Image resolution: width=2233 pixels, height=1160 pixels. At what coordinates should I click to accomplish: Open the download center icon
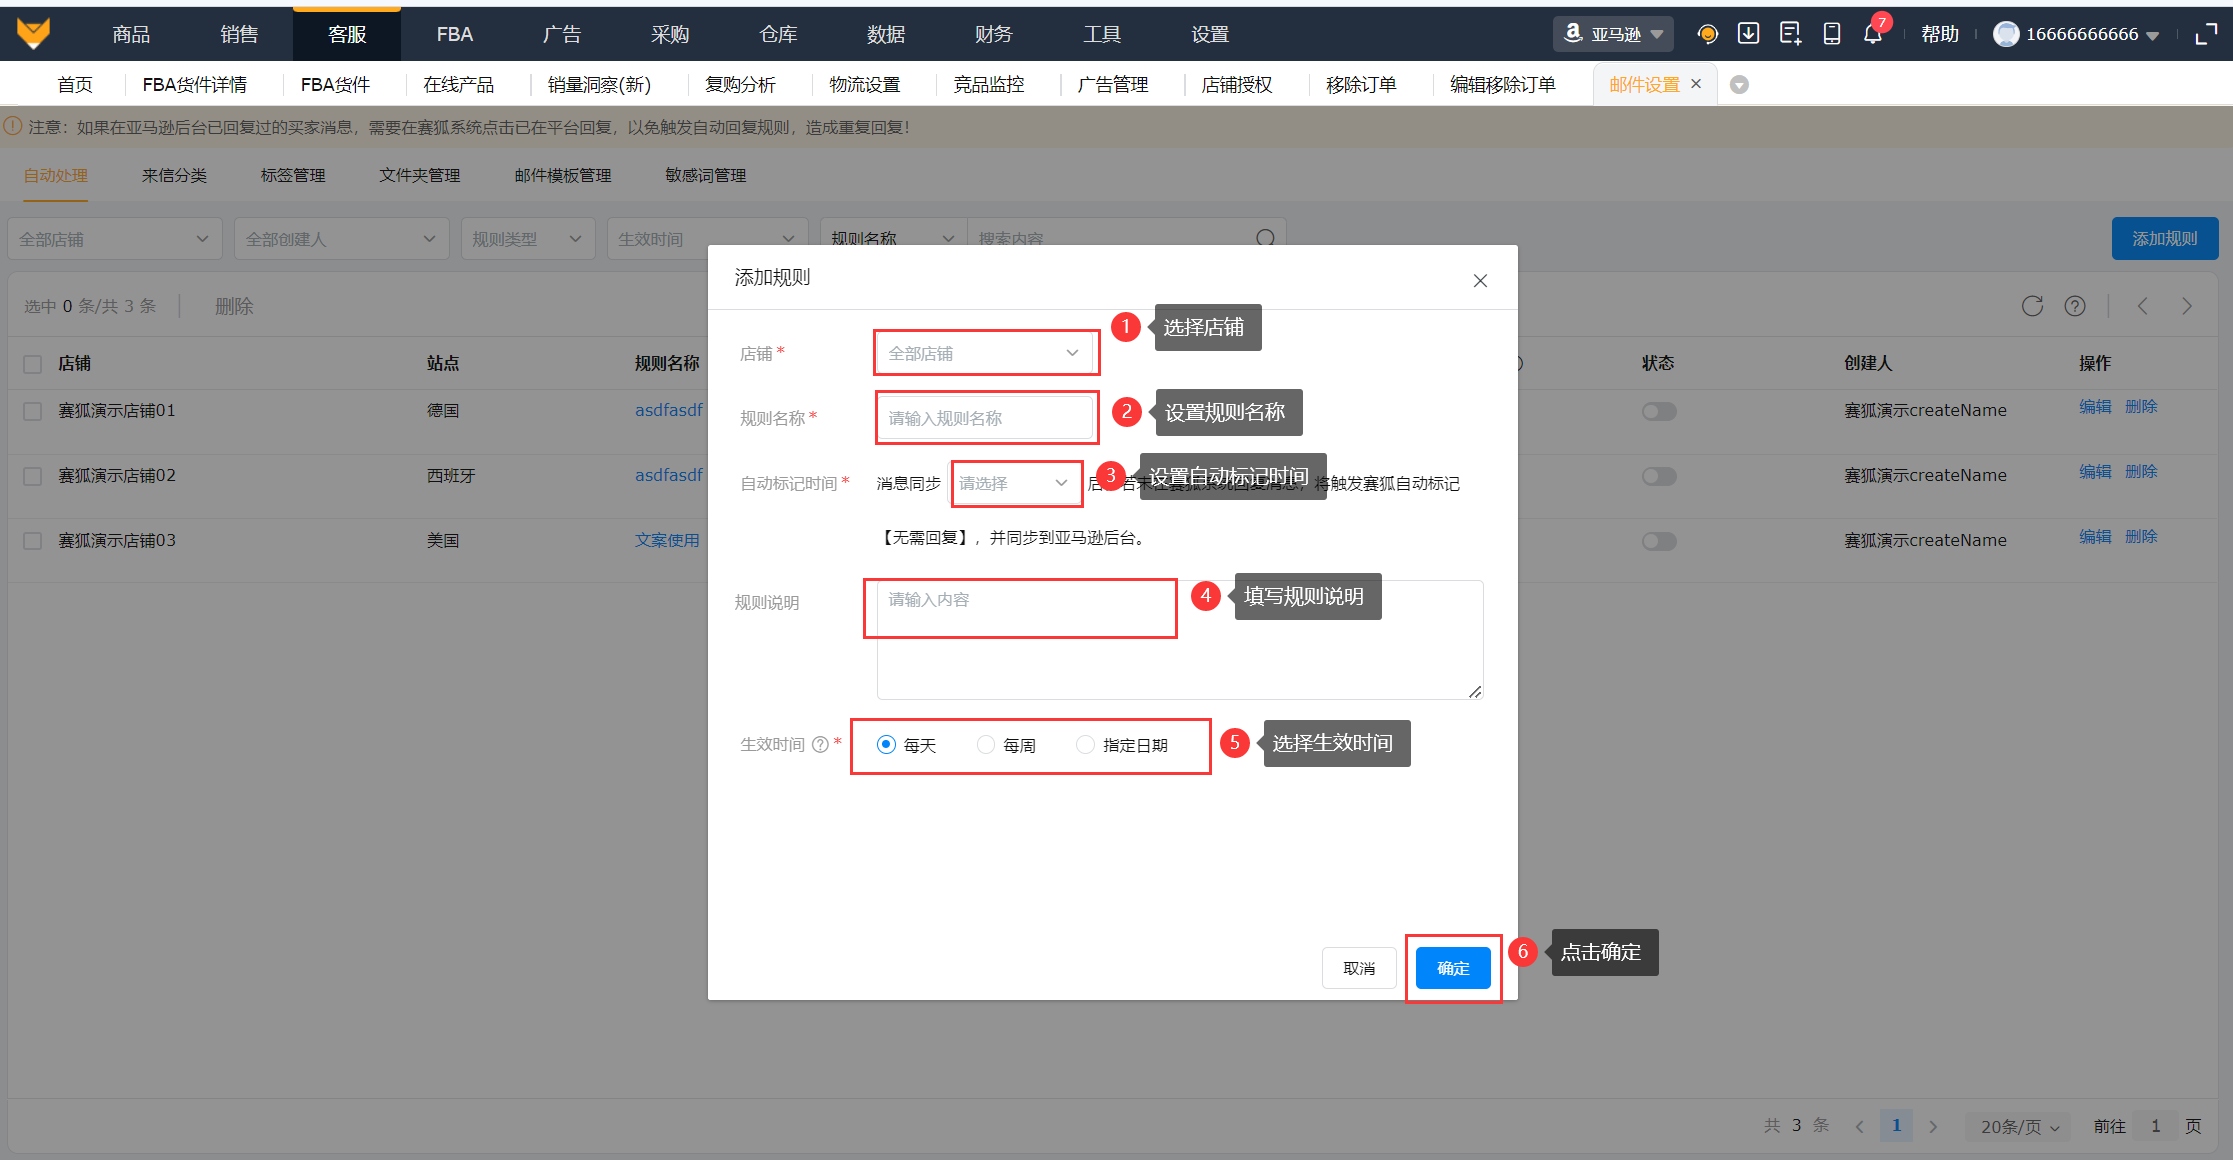(x=1748, y=34)
